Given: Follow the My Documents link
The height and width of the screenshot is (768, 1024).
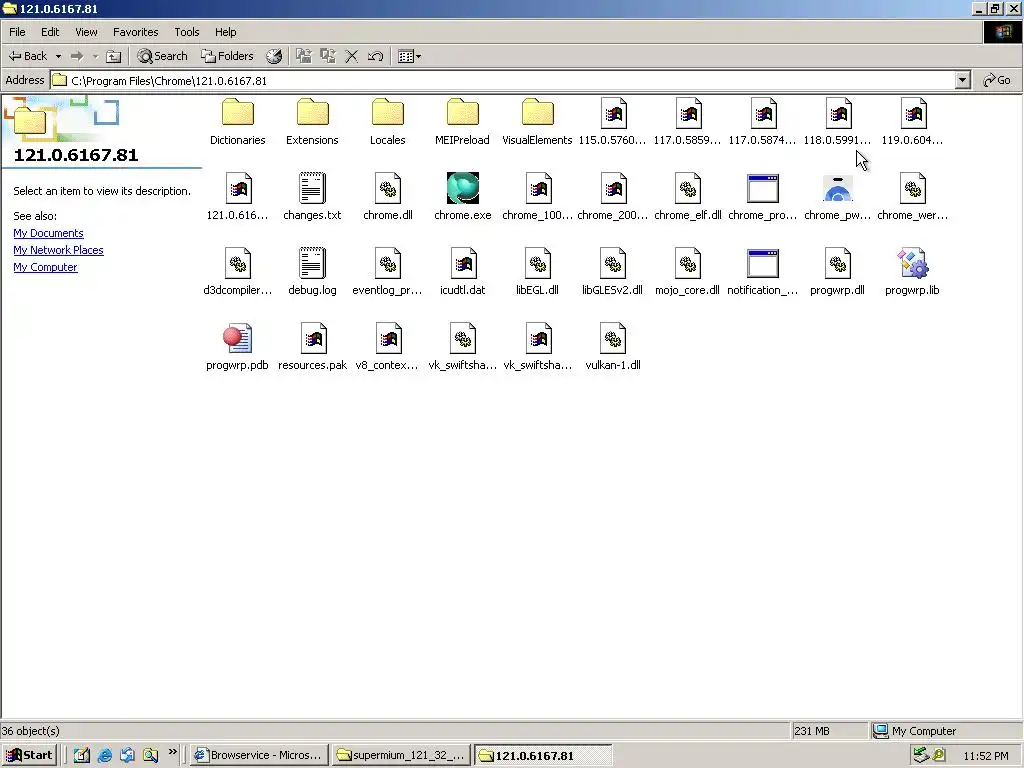Looking at the screenshot, I should coord(48,233).
